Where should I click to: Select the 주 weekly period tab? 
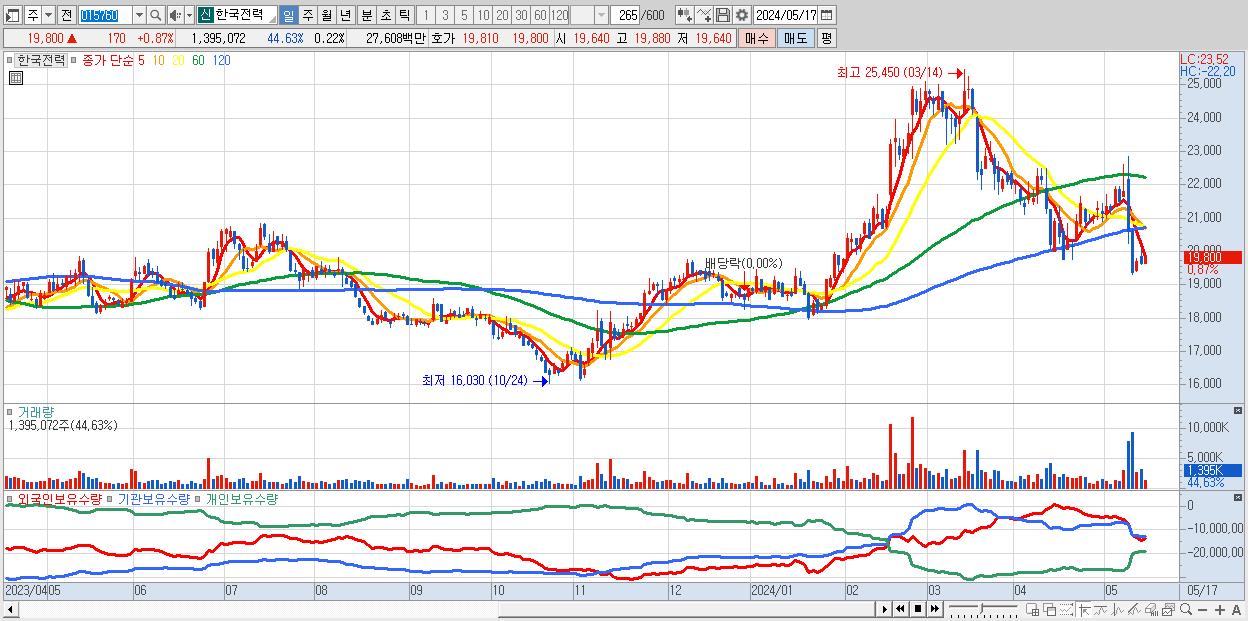(307, 15)
